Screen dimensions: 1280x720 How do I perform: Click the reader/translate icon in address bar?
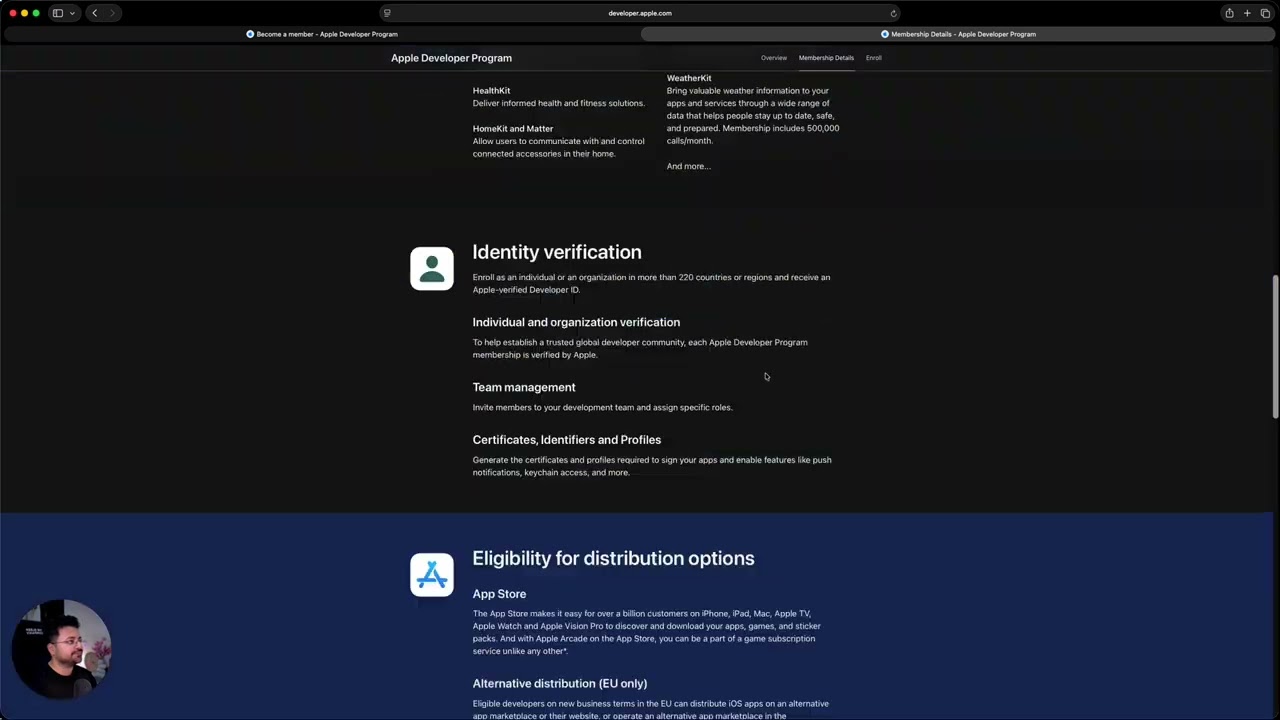coord(387,13)
